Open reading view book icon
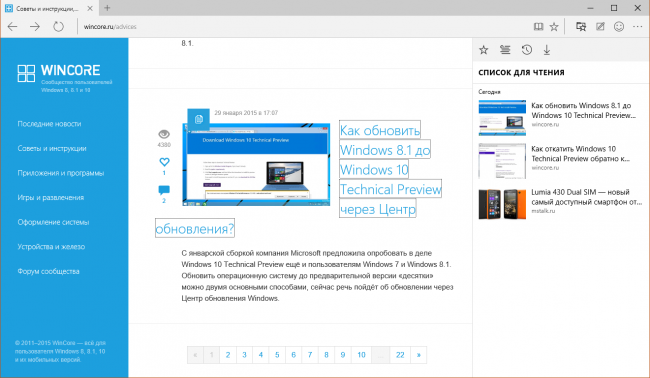 (x=538, y=27)
